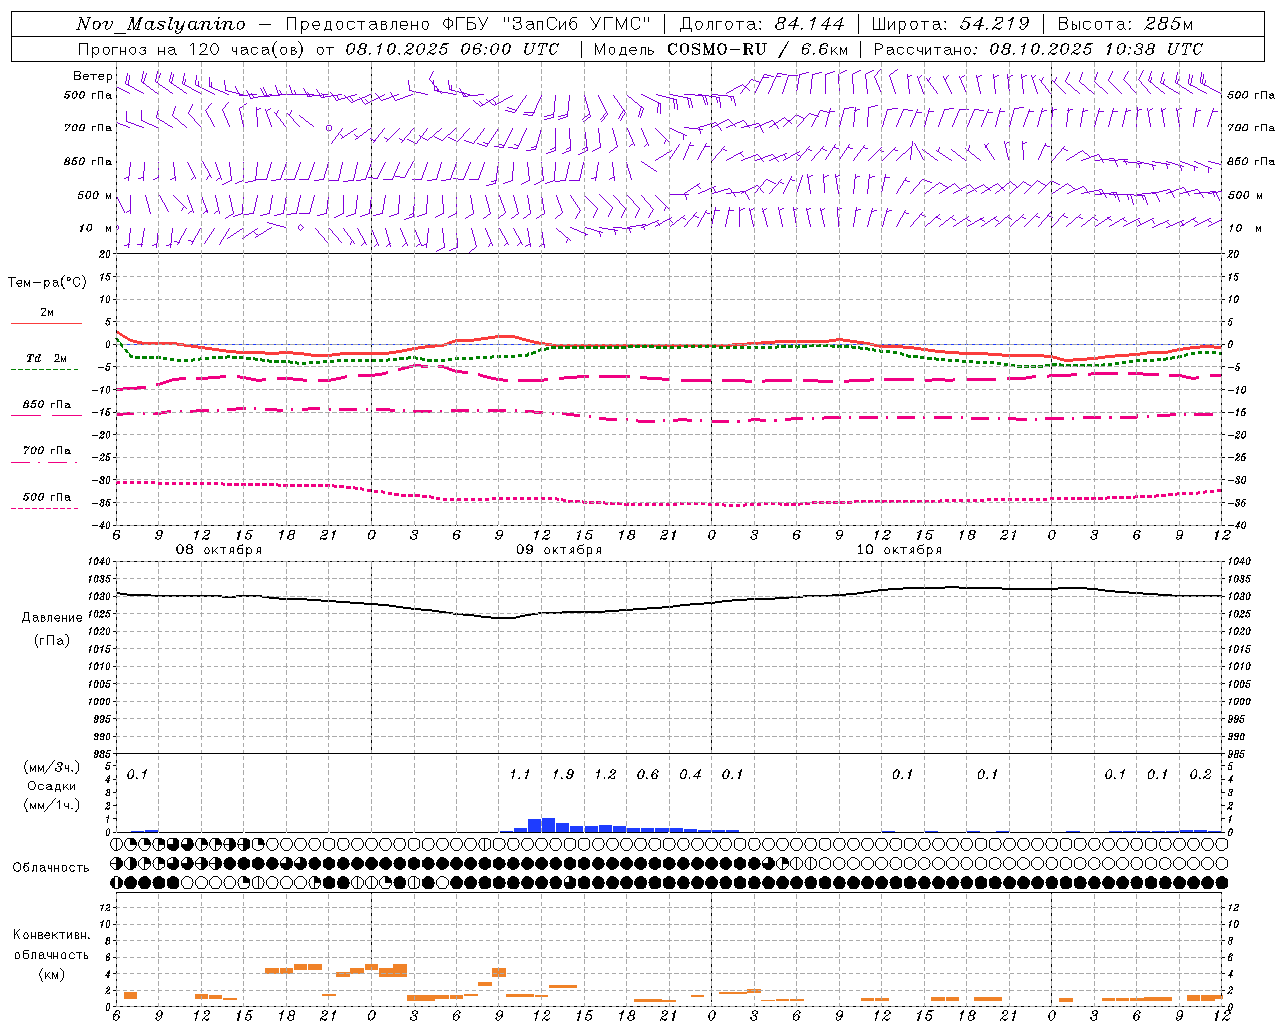Select the Модель COSMO-RU / 6.6км label
The image size is (1280, 1024).
(721, 49)
